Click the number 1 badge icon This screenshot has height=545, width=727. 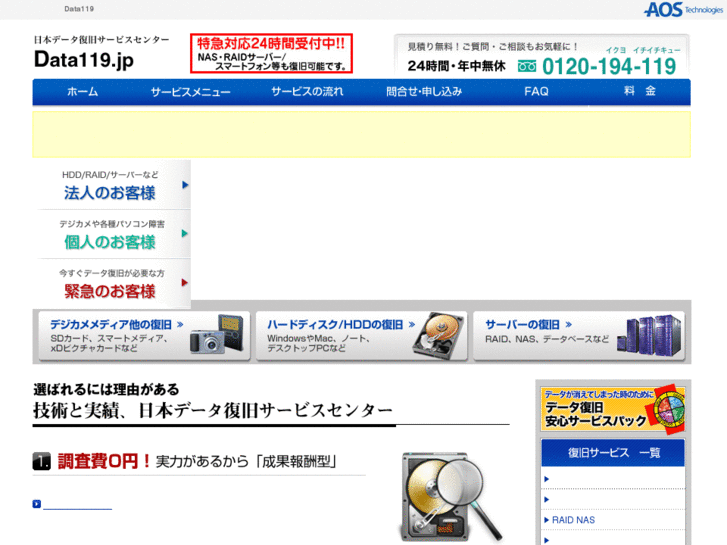coord(42,462)
